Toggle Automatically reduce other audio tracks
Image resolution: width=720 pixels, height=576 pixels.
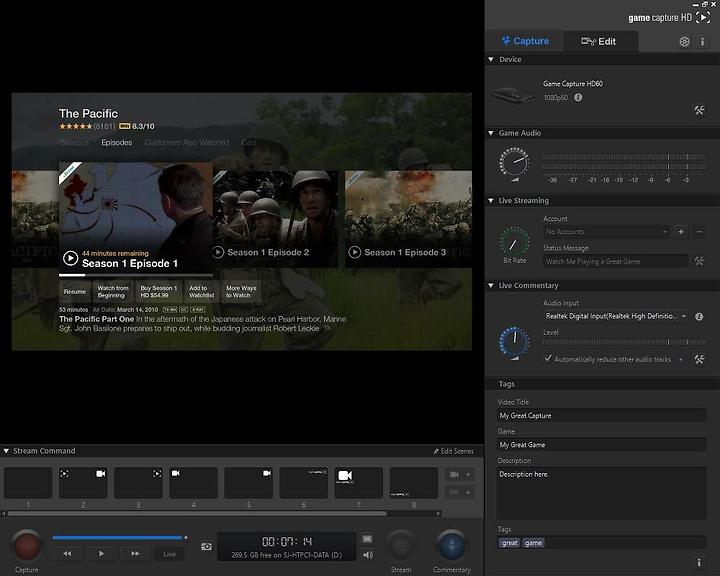548,359
